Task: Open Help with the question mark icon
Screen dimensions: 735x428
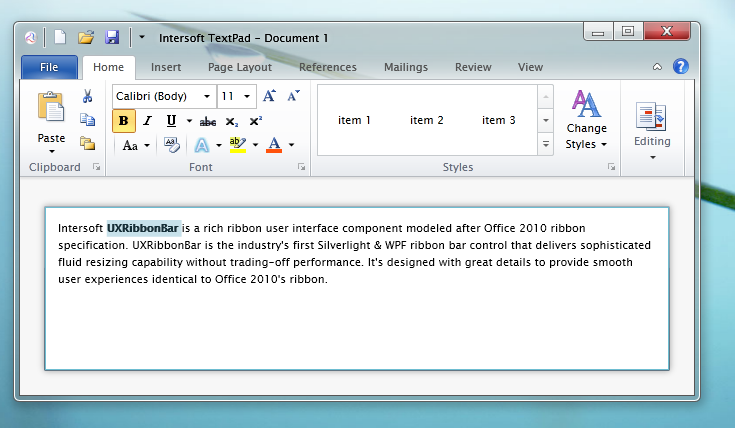Action: 681,67
